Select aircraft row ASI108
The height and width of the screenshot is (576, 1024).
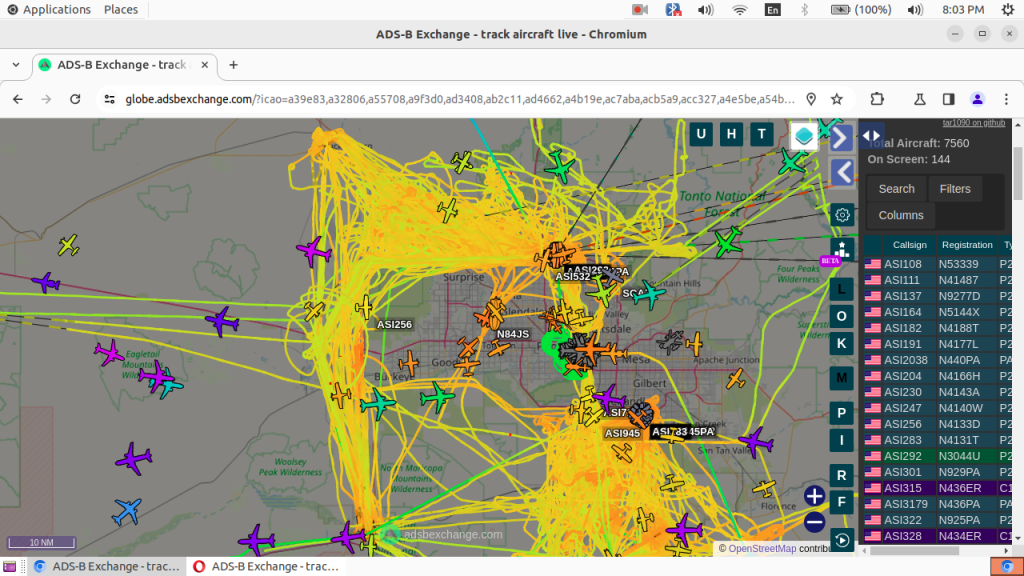pyautogui.click(x=937, y=264)
